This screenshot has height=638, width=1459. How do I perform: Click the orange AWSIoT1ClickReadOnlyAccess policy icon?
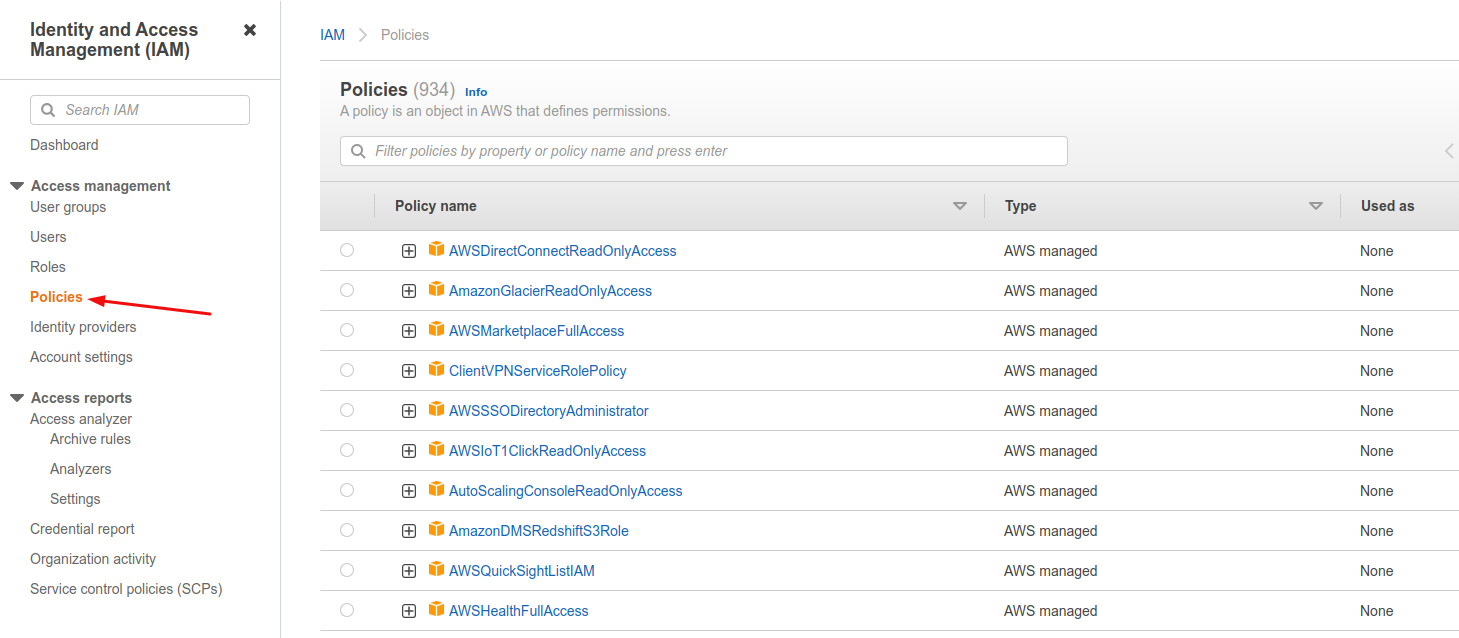click(x=436, y=449)
